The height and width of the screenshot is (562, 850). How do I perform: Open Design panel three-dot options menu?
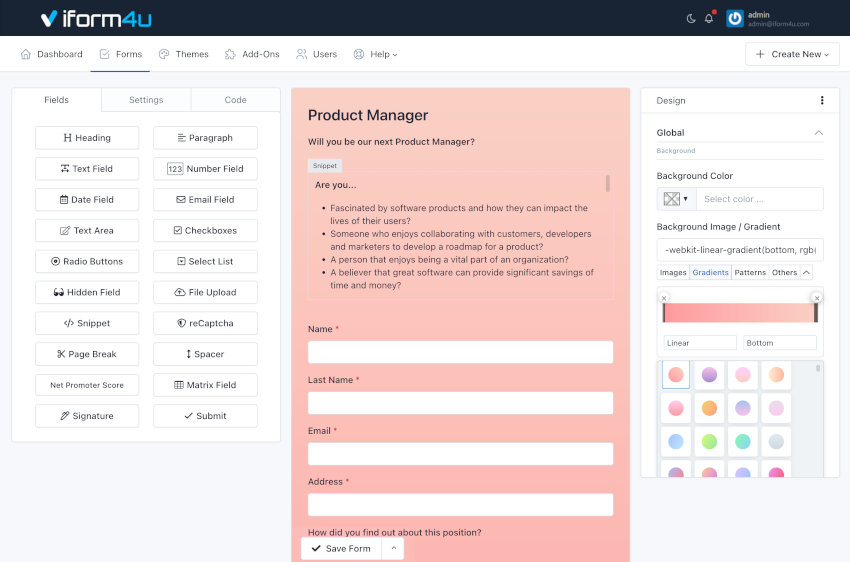pyautogui.click(x=822, y=101)
